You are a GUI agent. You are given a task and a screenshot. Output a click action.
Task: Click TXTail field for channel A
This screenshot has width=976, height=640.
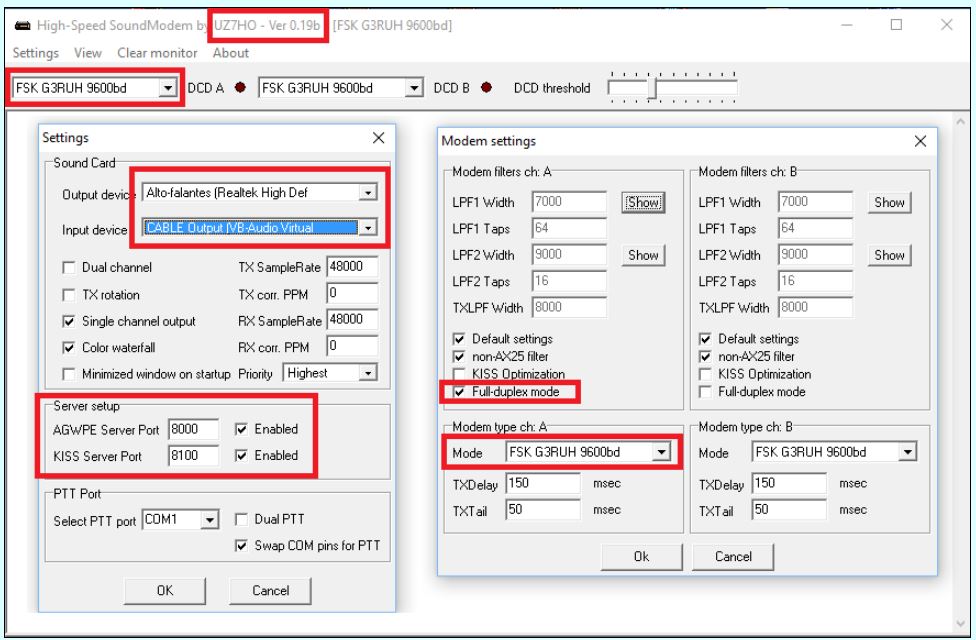pos(543,509)
